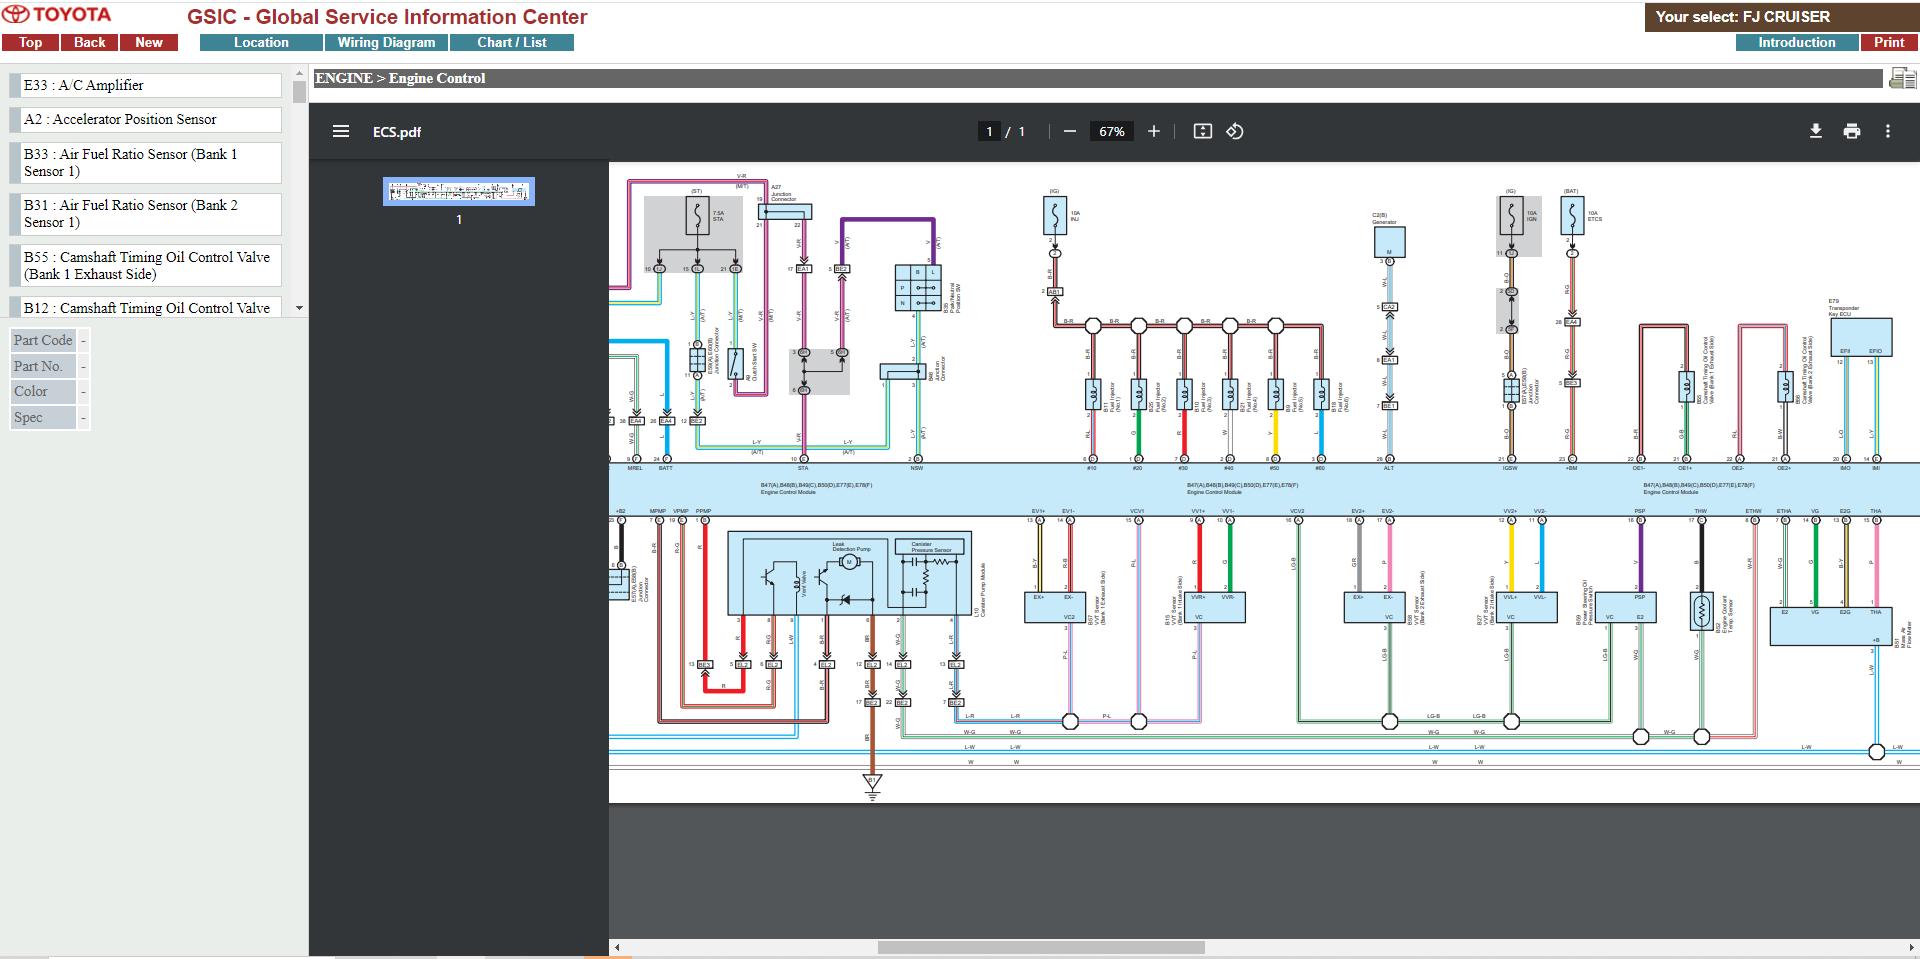Switch to the Wiring Diagram tab

[x=386, y=42]
